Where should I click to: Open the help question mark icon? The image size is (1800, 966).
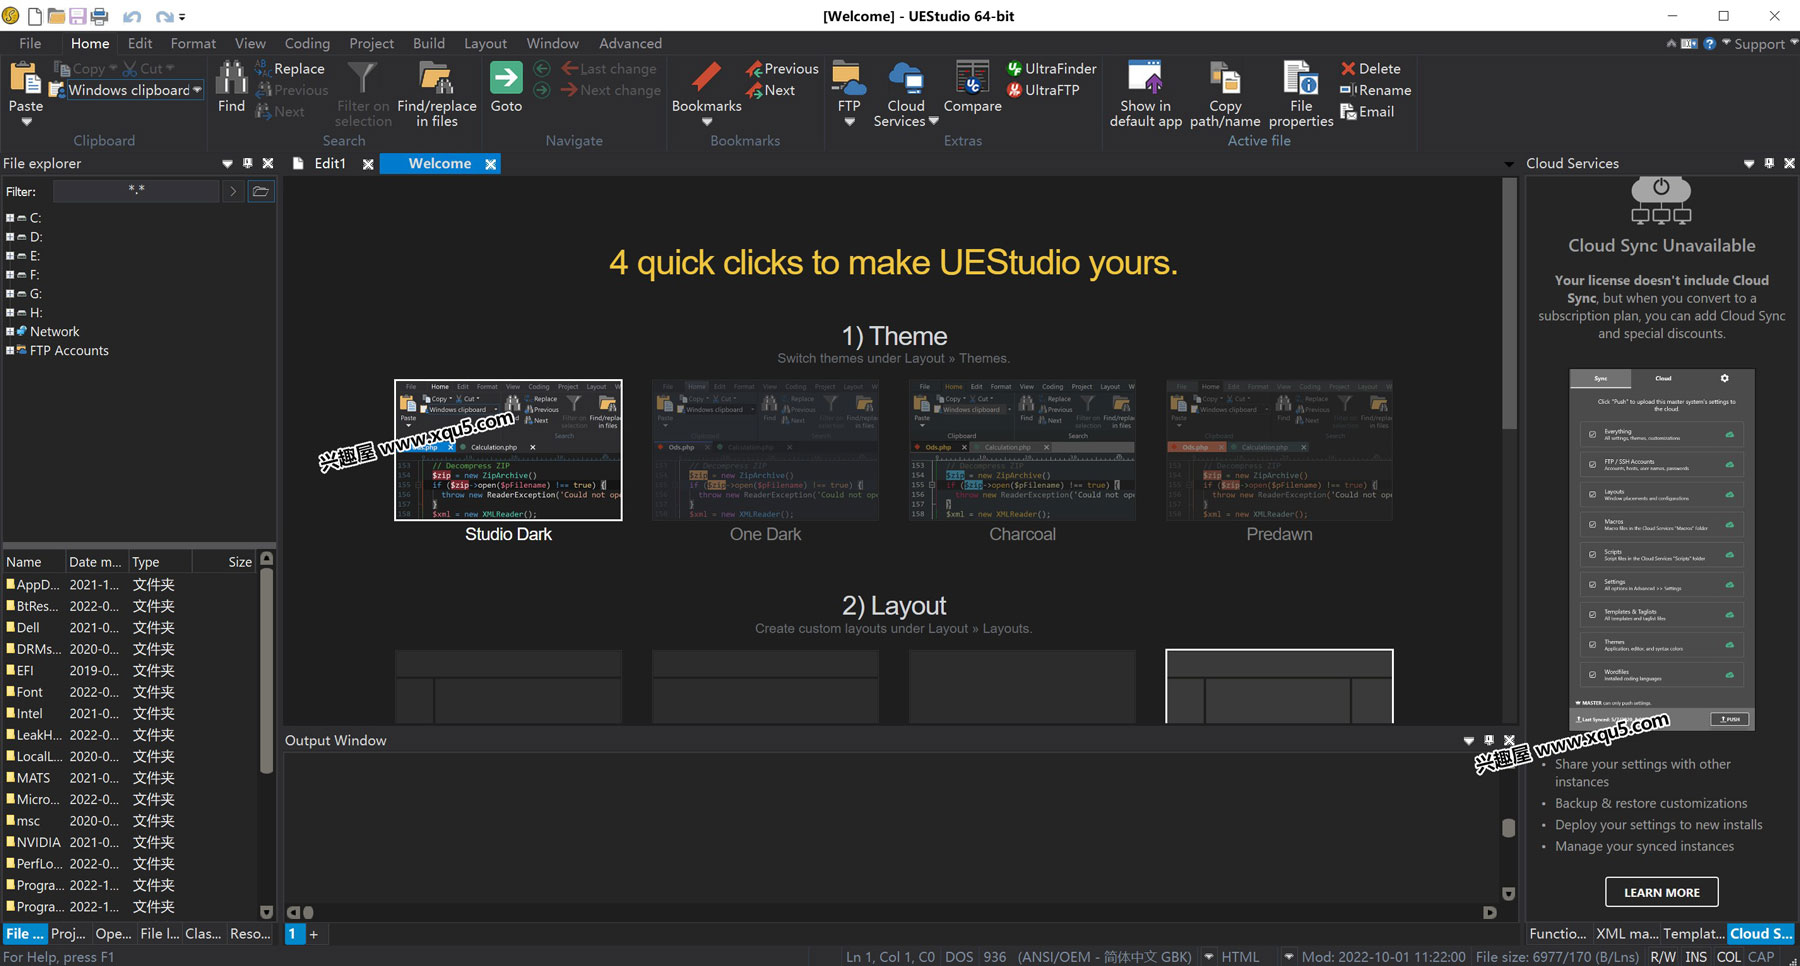1710,44
